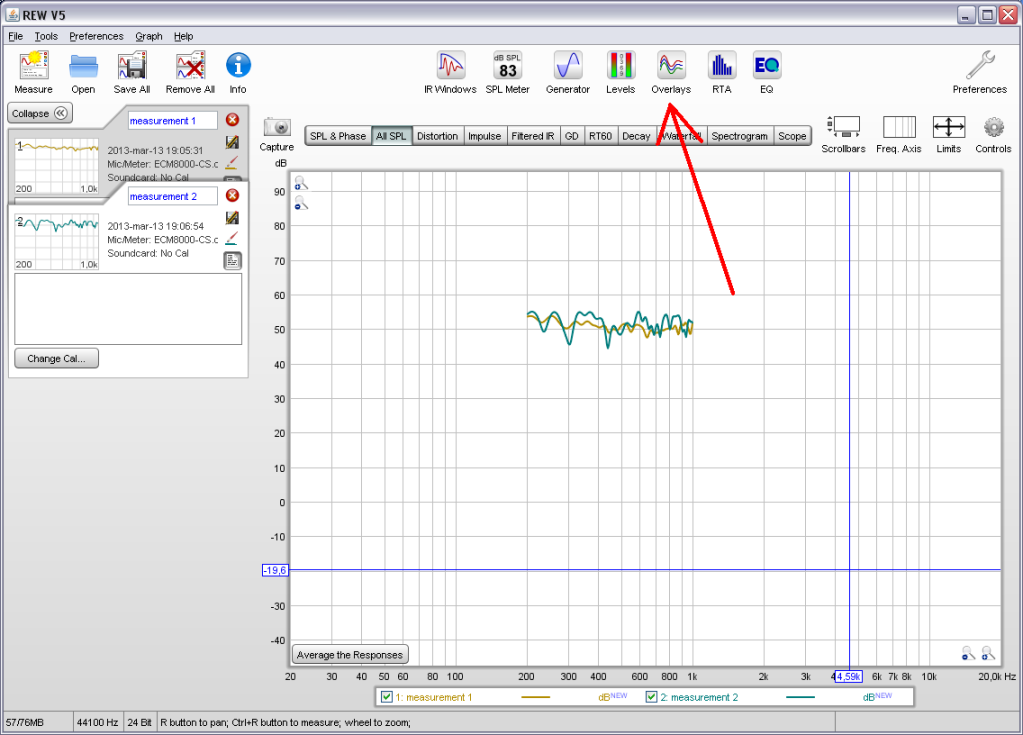Launch the signal Generator

pyautogui.click(x=567, y=67)
